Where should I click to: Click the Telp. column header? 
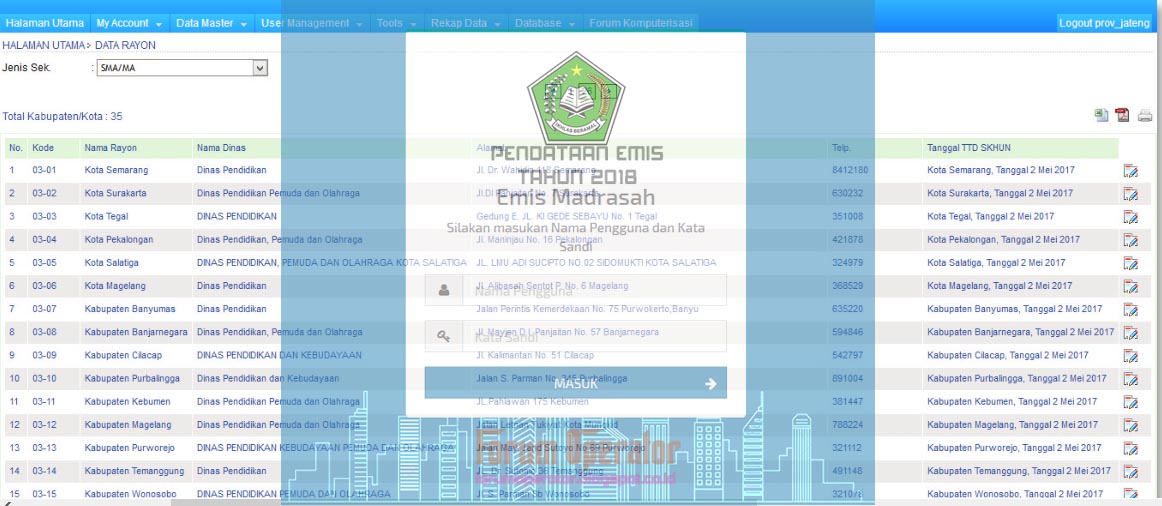click(x=841, y=148)
